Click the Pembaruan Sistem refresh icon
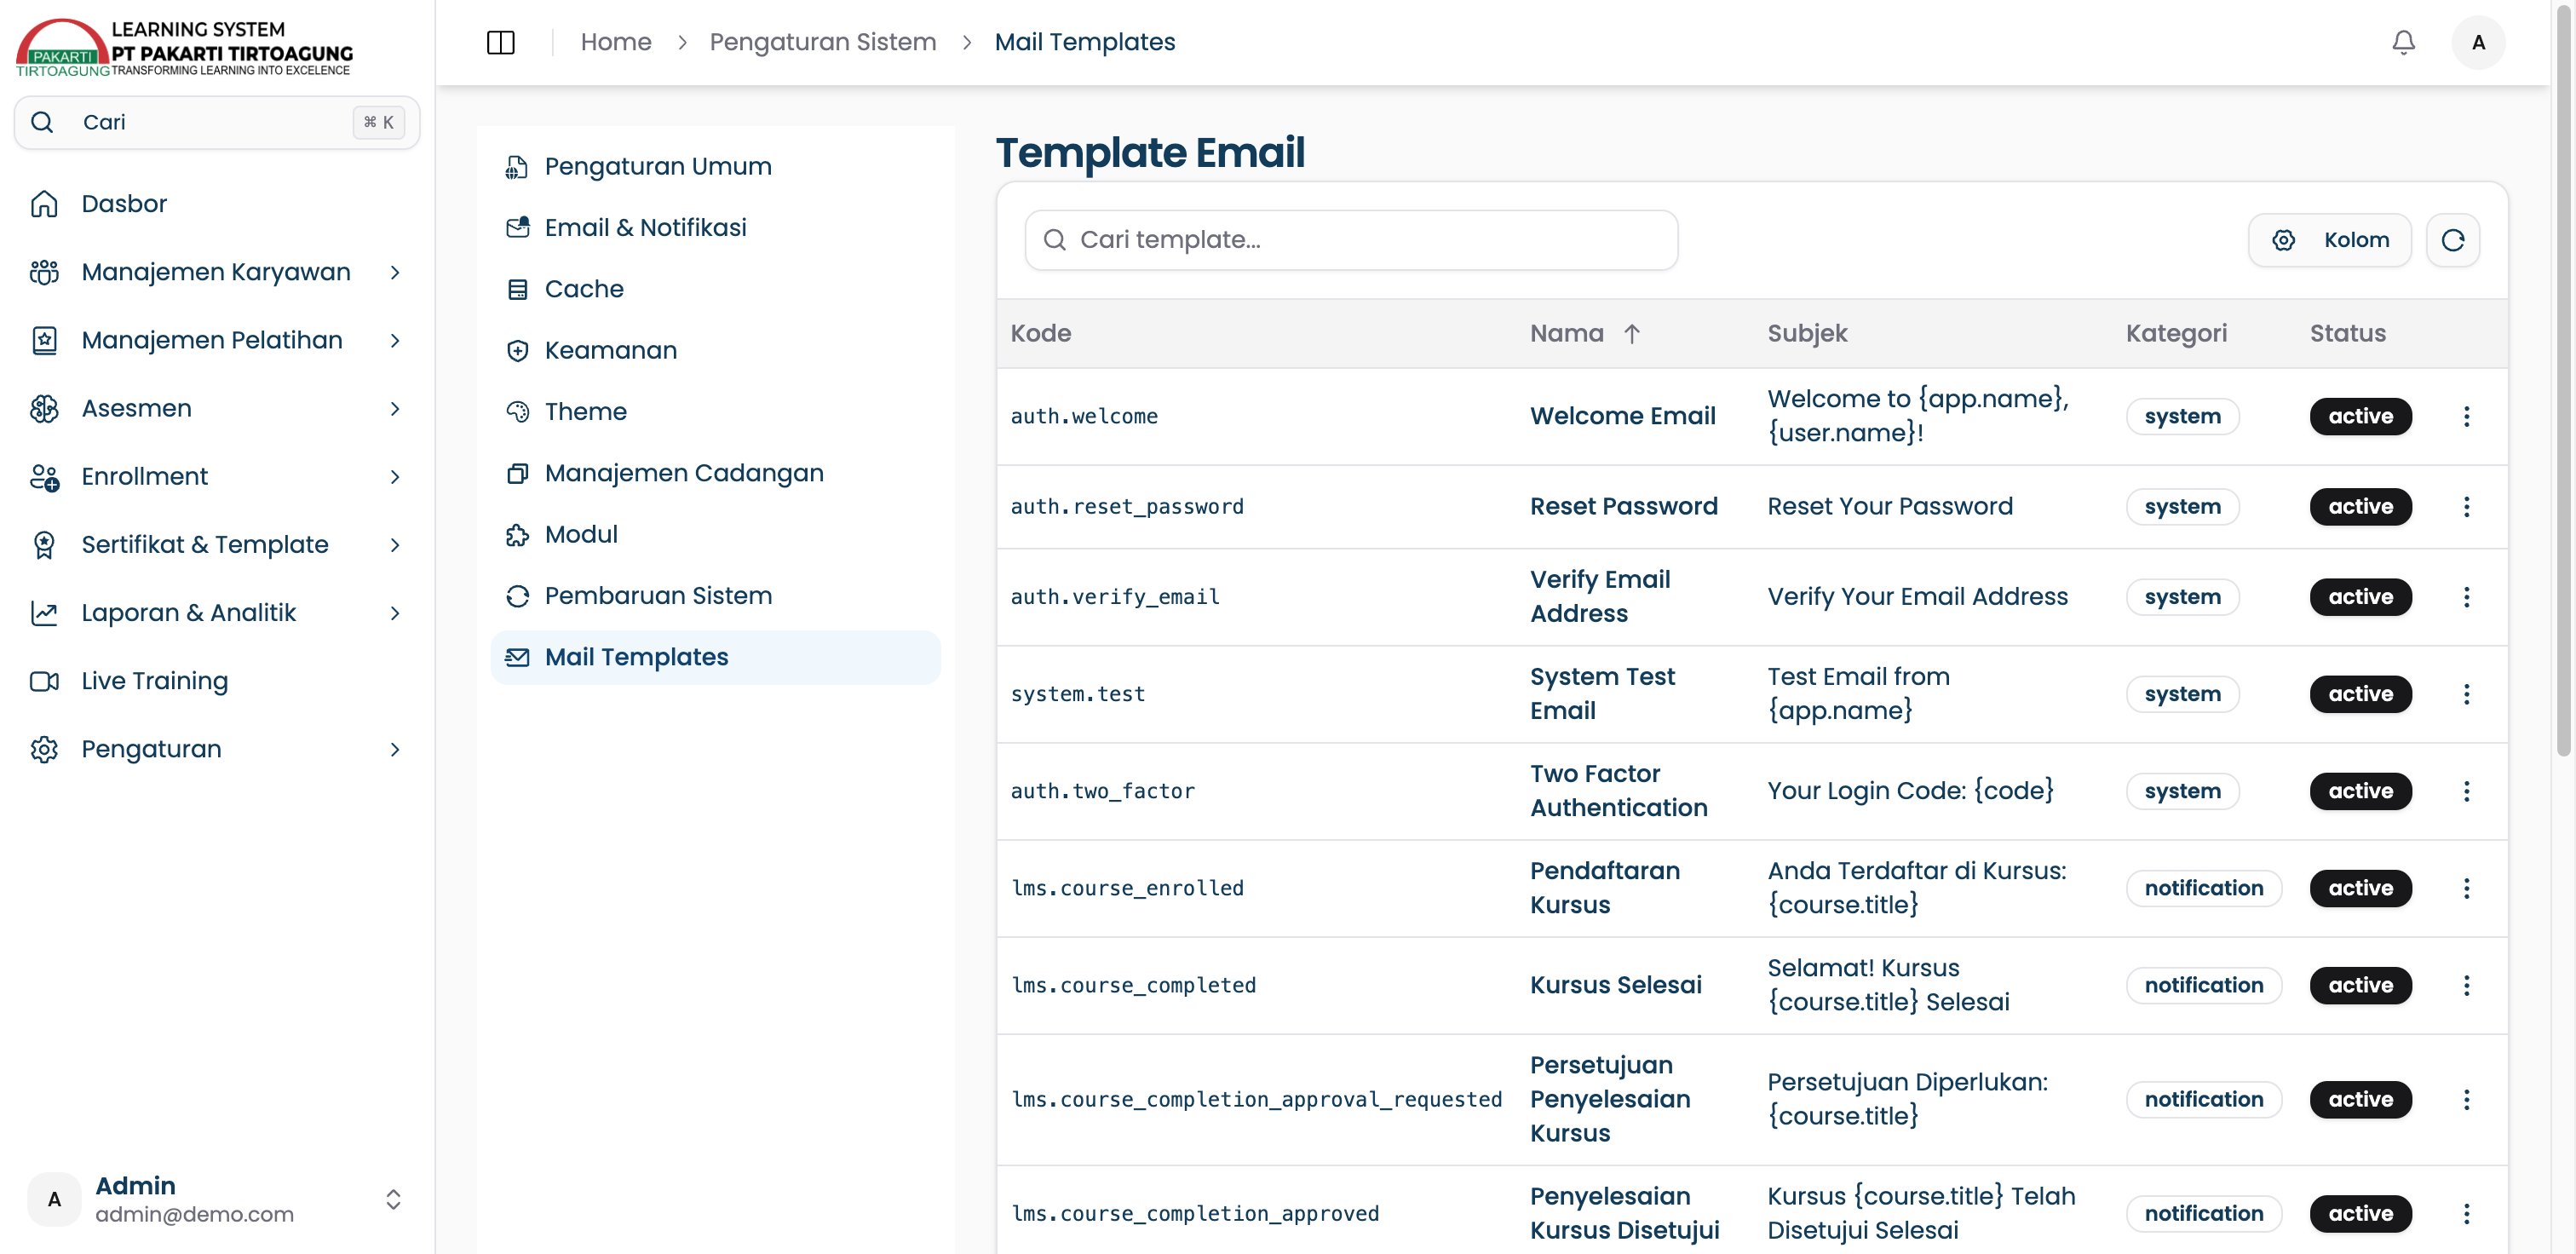The image size is (2576, 1254). coord(517,596)
